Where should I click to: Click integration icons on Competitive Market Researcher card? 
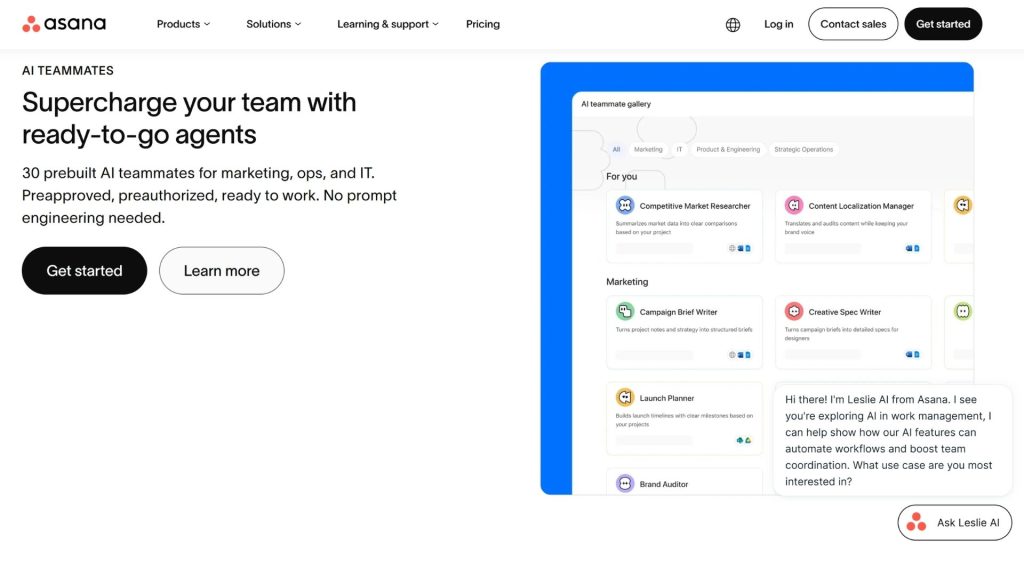click(740, 248)
